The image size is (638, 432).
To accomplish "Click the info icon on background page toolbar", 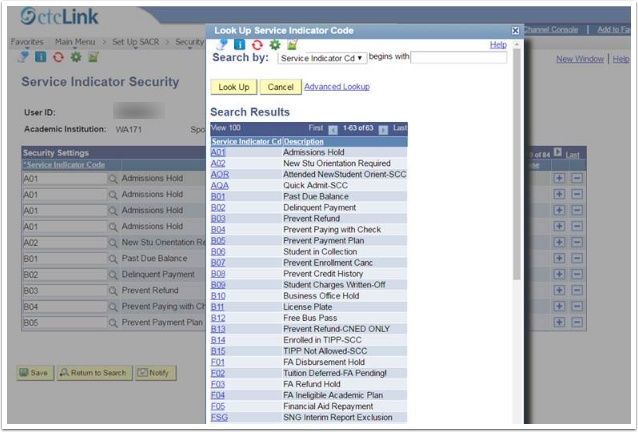I will click(41, 57).
